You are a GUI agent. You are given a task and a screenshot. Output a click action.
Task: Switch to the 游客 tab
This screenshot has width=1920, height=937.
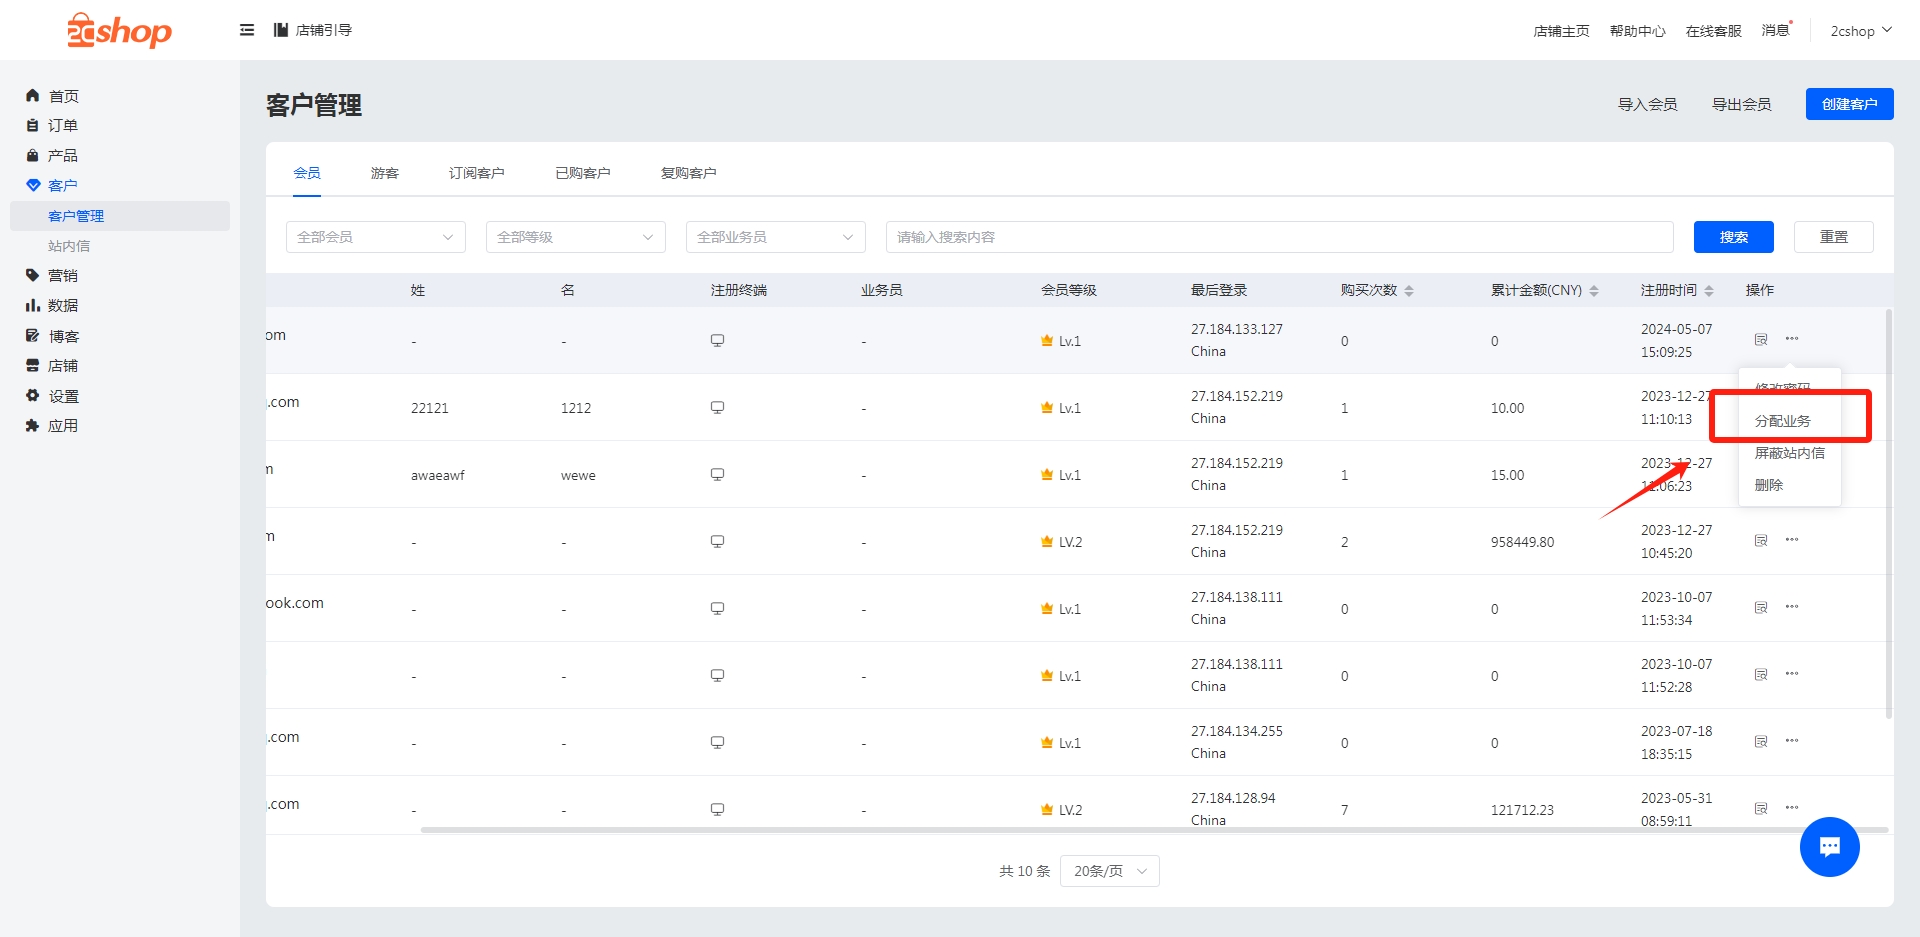385,173
